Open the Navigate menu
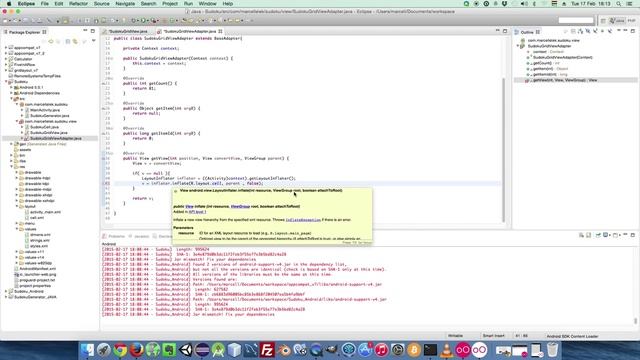Screen dimensions: 640x360 tap(125, 4)
